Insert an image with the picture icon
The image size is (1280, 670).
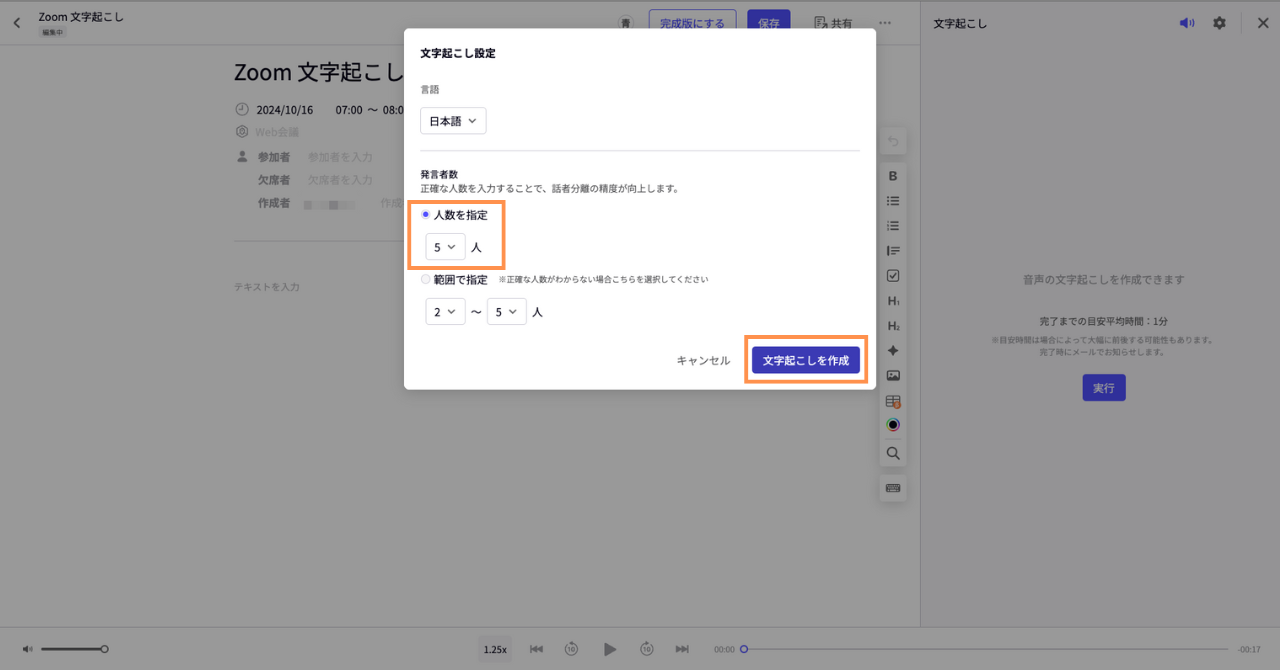tap(893, 376)
